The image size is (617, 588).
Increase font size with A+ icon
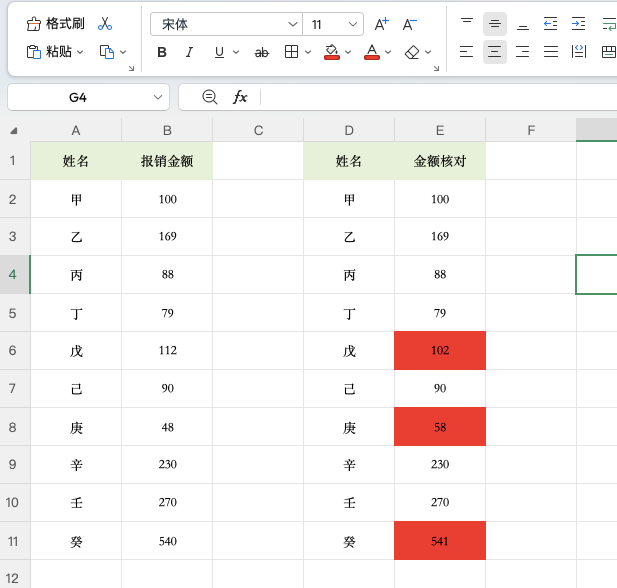[x=381, y=24]
